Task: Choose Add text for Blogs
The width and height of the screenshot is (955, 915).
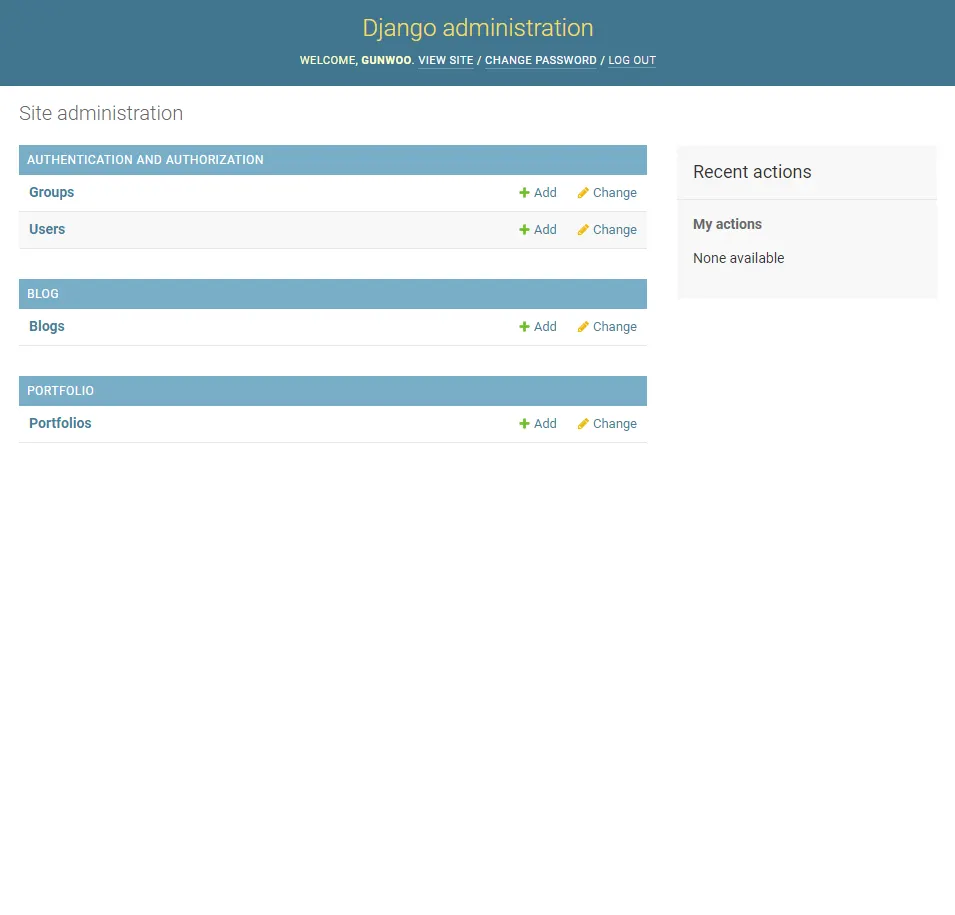Action: 545,327
